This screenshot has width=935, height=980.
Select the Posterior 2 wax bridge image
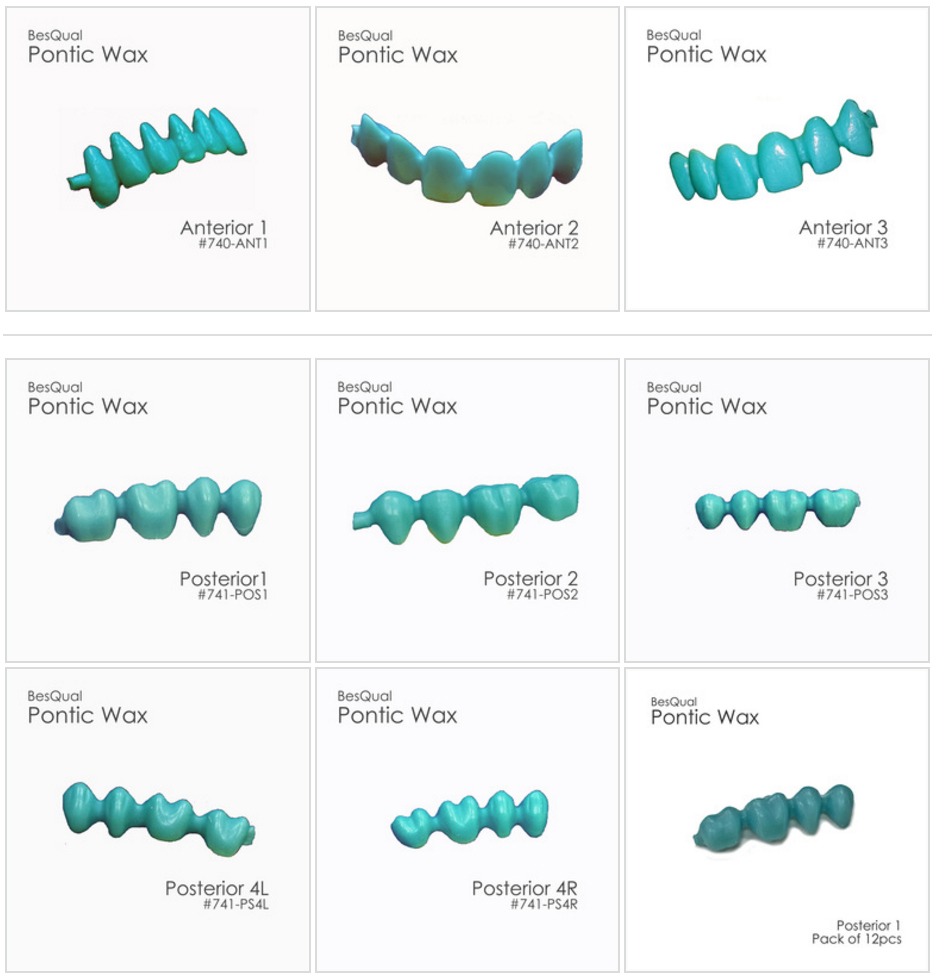[x=466, y=509]
